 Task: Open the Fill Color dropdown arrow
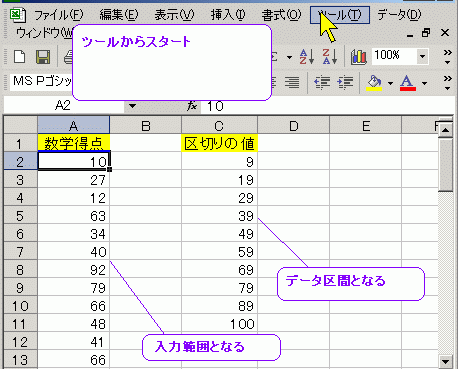(390, 83)
